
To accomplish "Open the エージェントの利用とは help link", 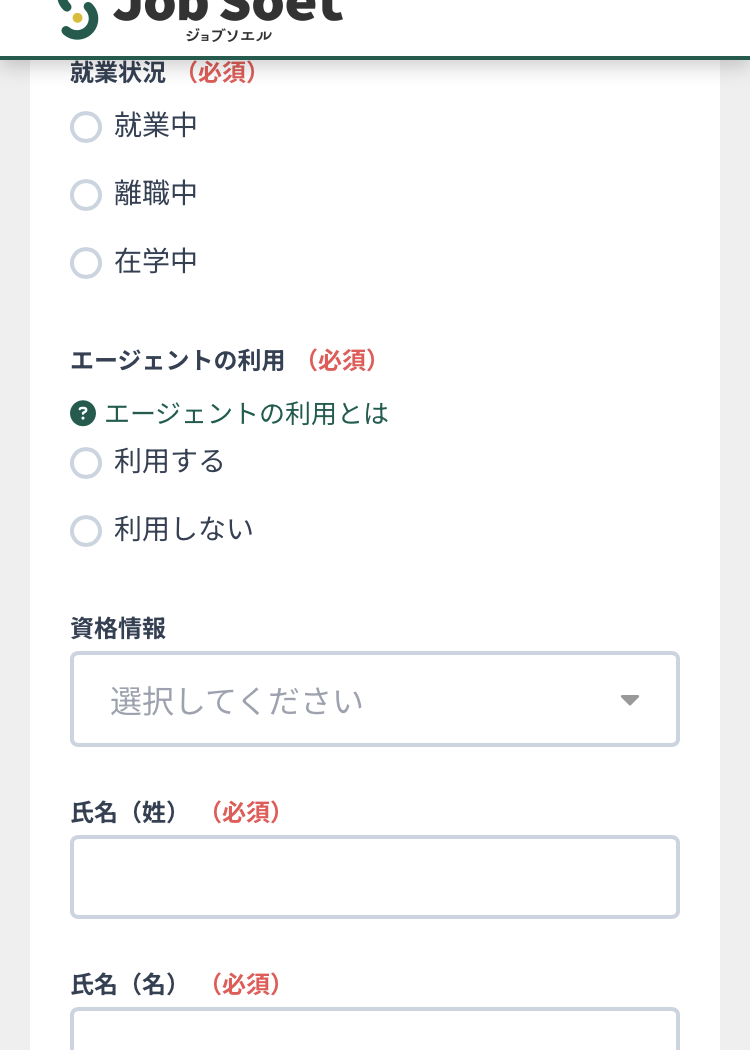I will (x=246, y=413).
